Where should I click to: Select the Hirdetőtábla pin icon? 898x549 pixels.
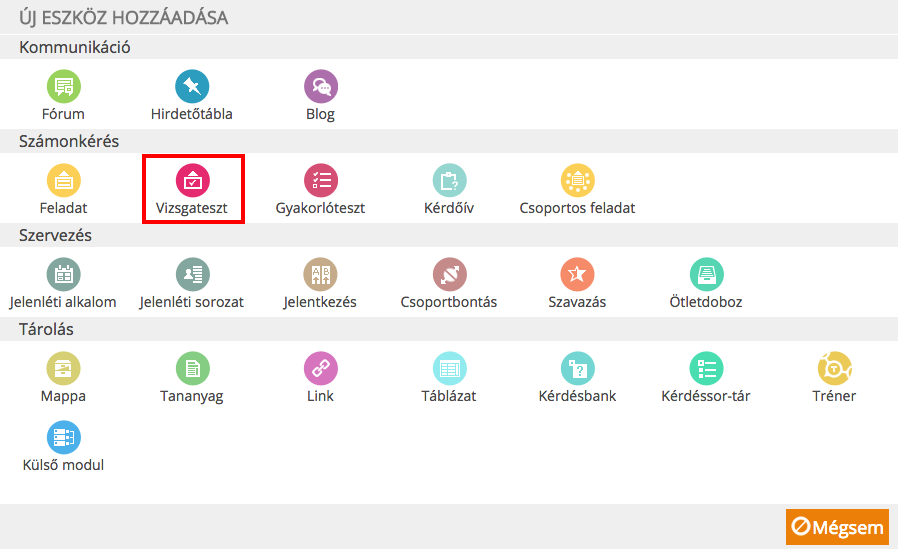click(x=192, y=86)
